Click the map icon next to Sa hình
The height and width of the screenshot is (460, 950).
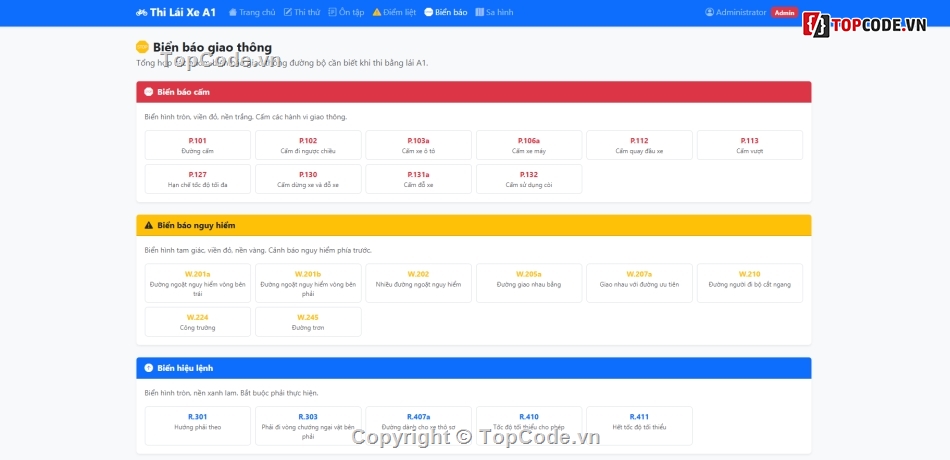(480, 12)
